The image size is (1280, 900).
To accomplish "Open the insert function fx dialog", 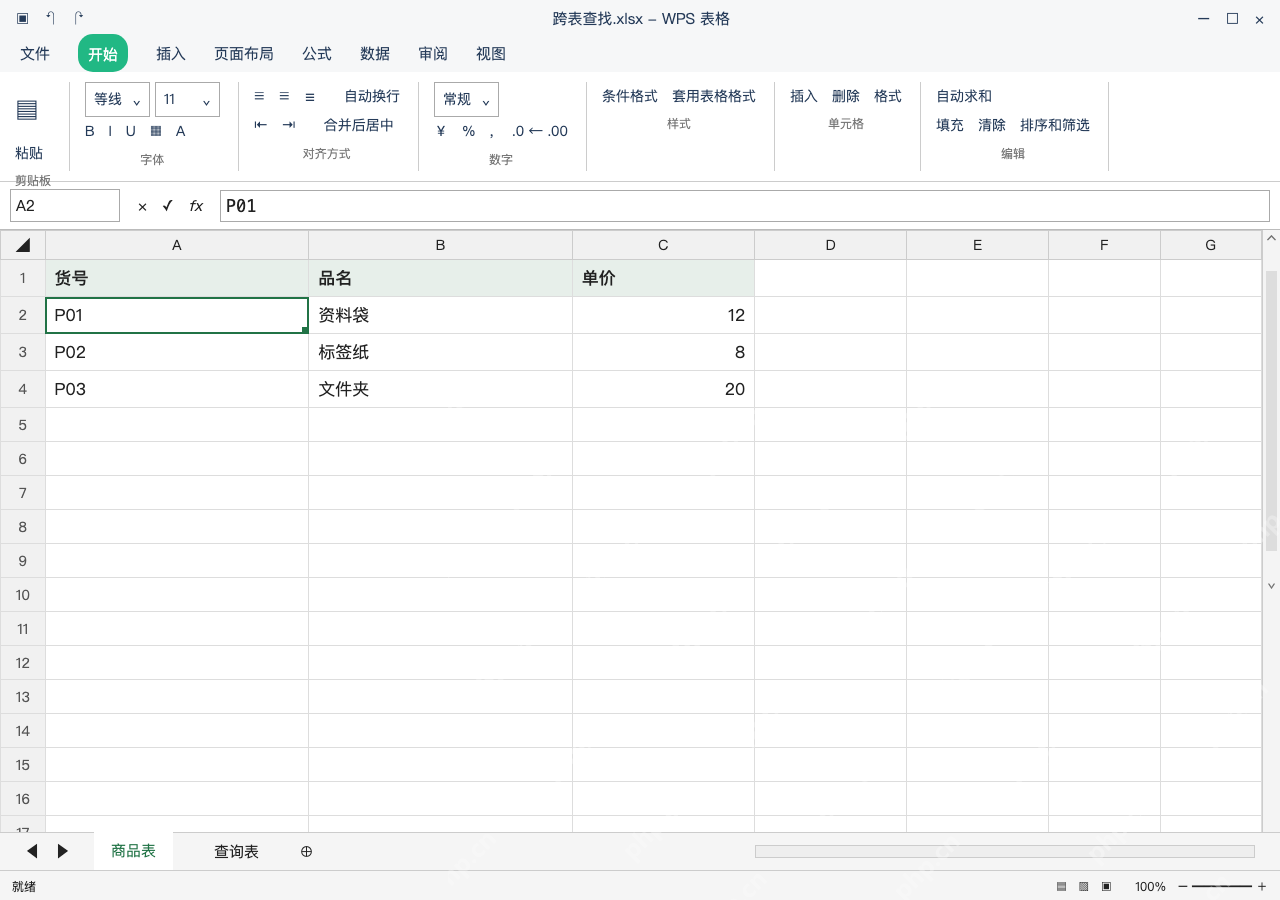I will pos(196,206).
